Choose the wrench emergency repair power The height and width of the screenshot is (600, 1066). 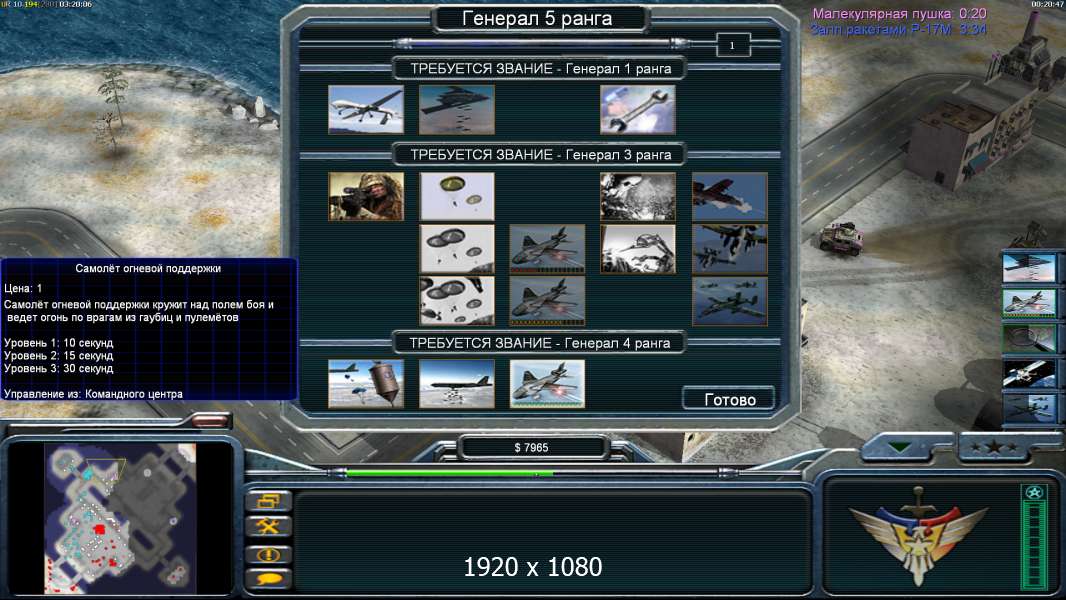(x=638, y=109)
